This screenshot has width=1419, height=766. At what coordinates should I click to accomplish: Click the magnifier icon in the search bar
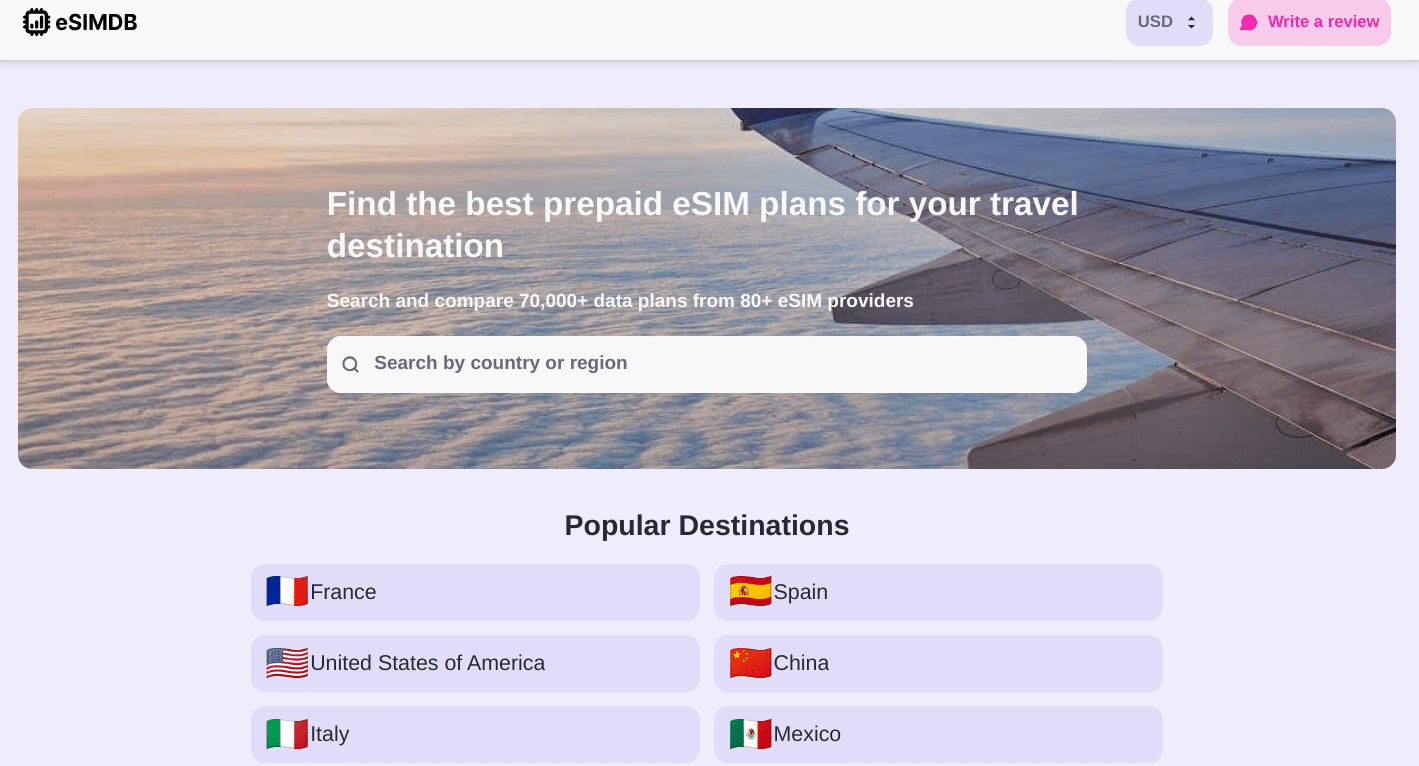pos(350,364)
